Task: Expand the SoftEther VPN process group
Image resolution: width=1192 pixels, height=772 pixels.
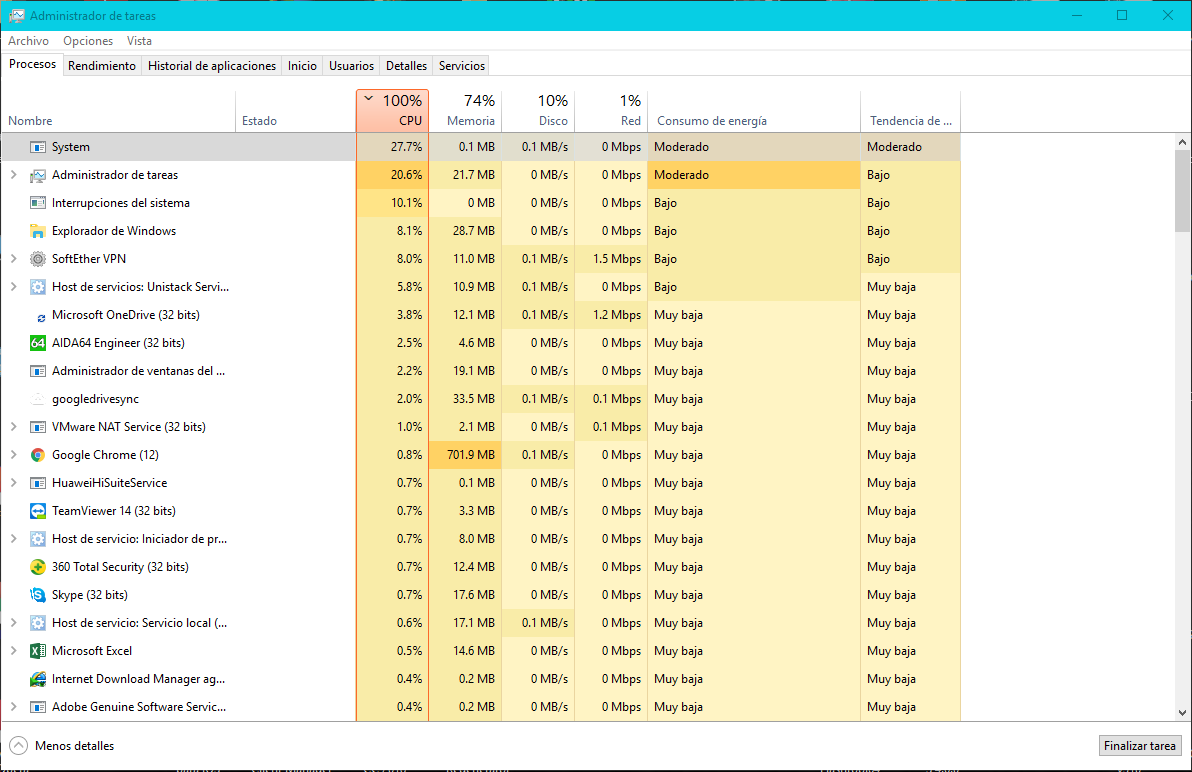Action: [13, 259]
